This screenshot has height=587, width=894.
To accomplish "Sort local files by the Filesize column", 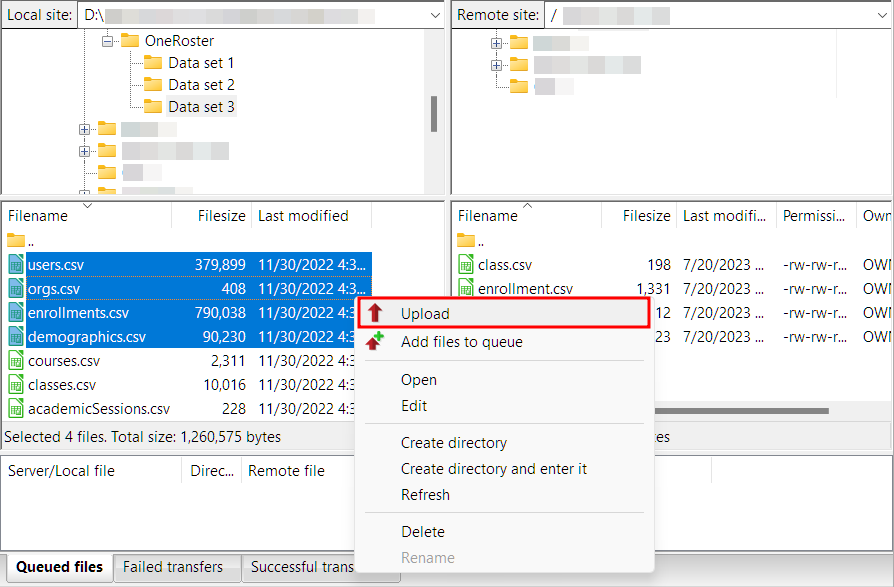I will [x=220, y=215].
